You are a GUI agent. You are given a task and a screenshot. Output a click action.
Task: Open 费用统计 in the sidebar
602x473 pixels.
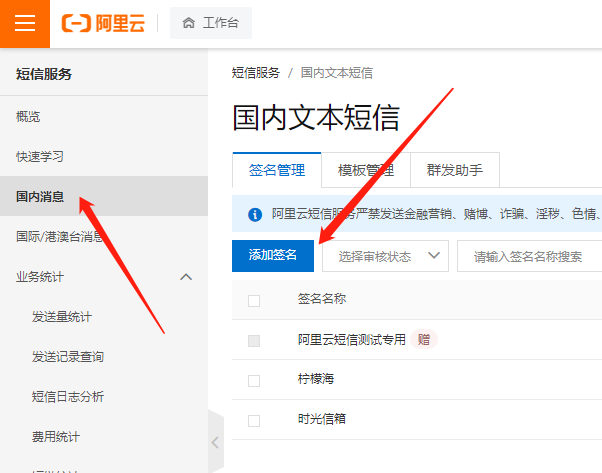[56, 437]
